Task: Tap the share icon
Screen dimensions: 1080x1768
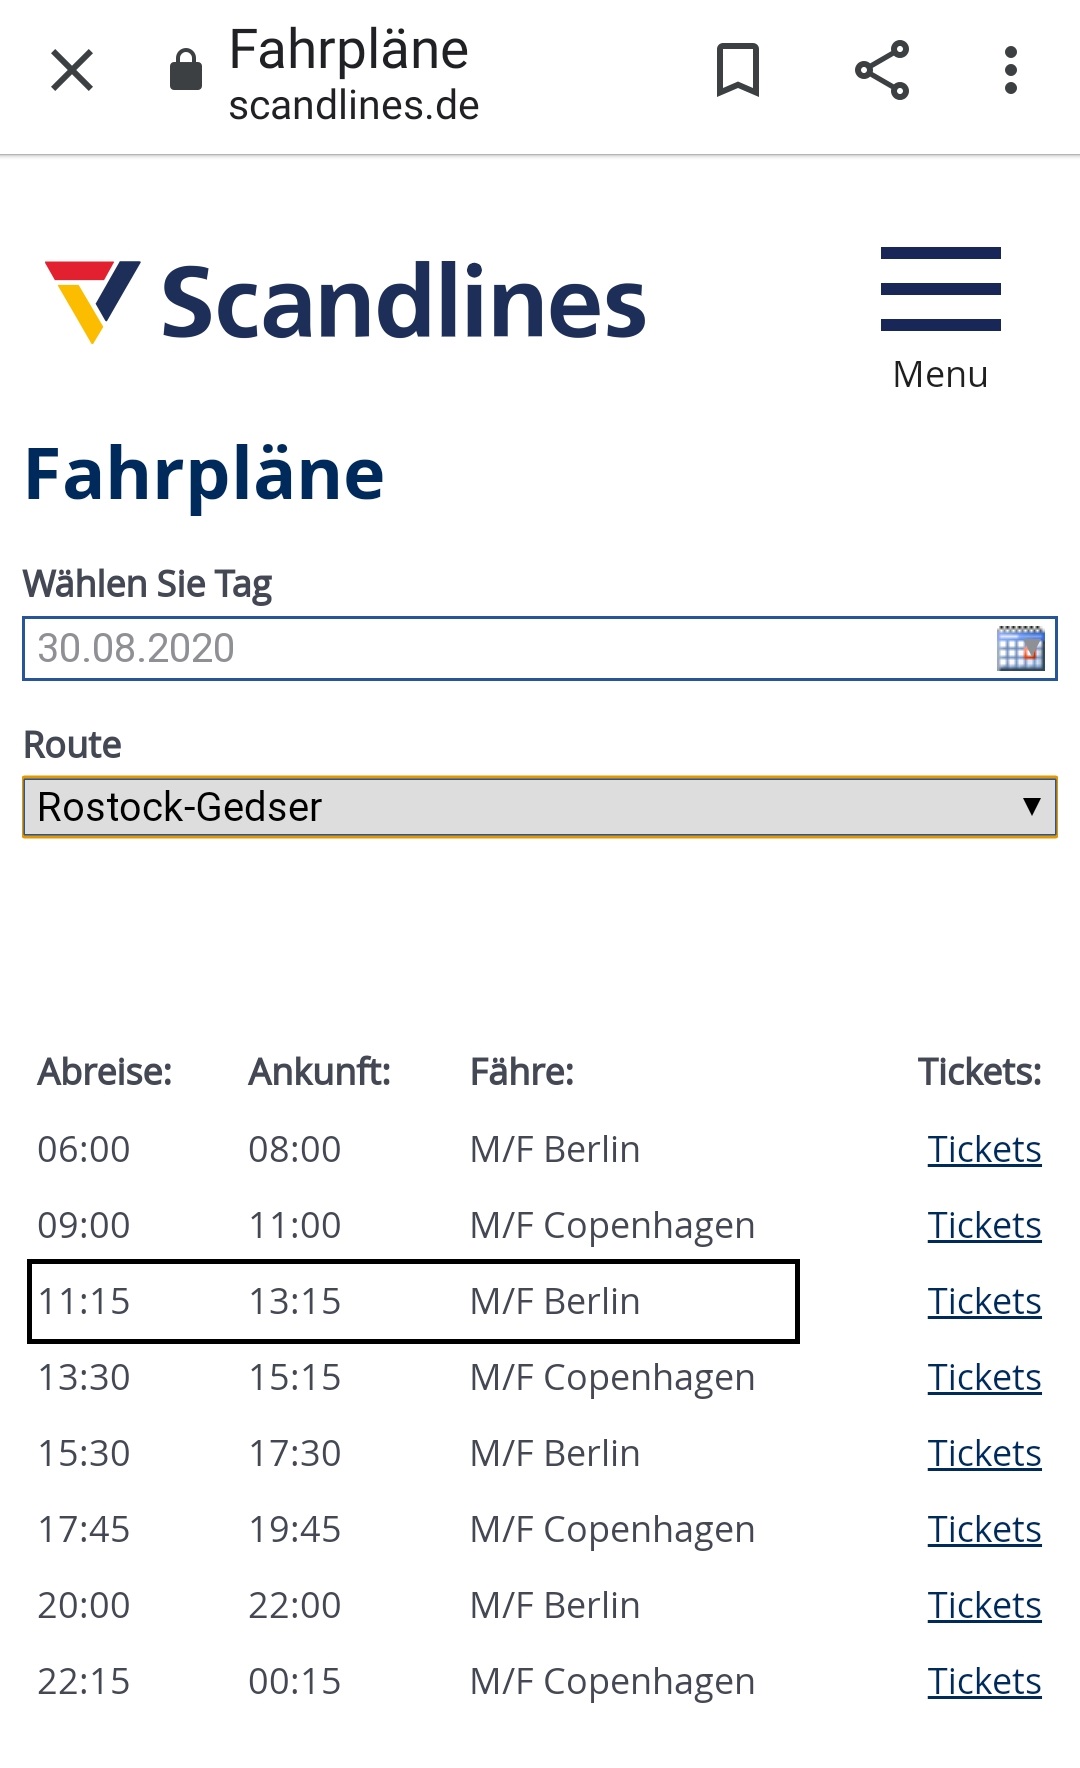Action: [x=882, y=70]
